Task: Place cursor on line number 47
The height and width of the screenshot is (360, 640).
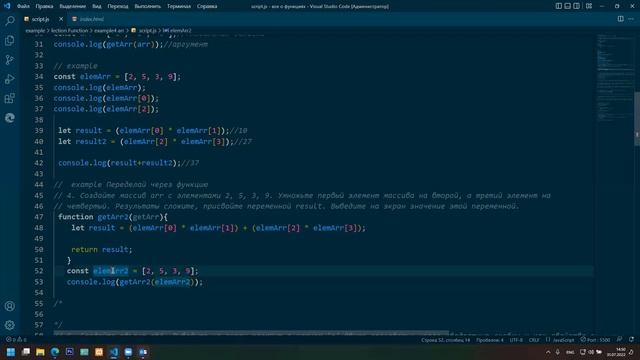Action: coord(39,217)
